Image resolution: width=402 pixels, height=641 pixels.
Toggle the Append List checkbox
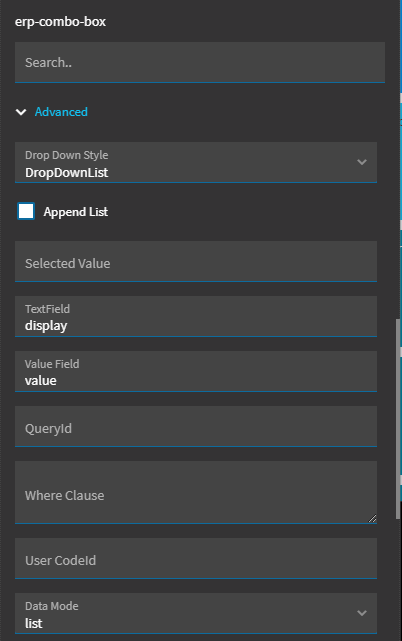click(x=26, y=211)
